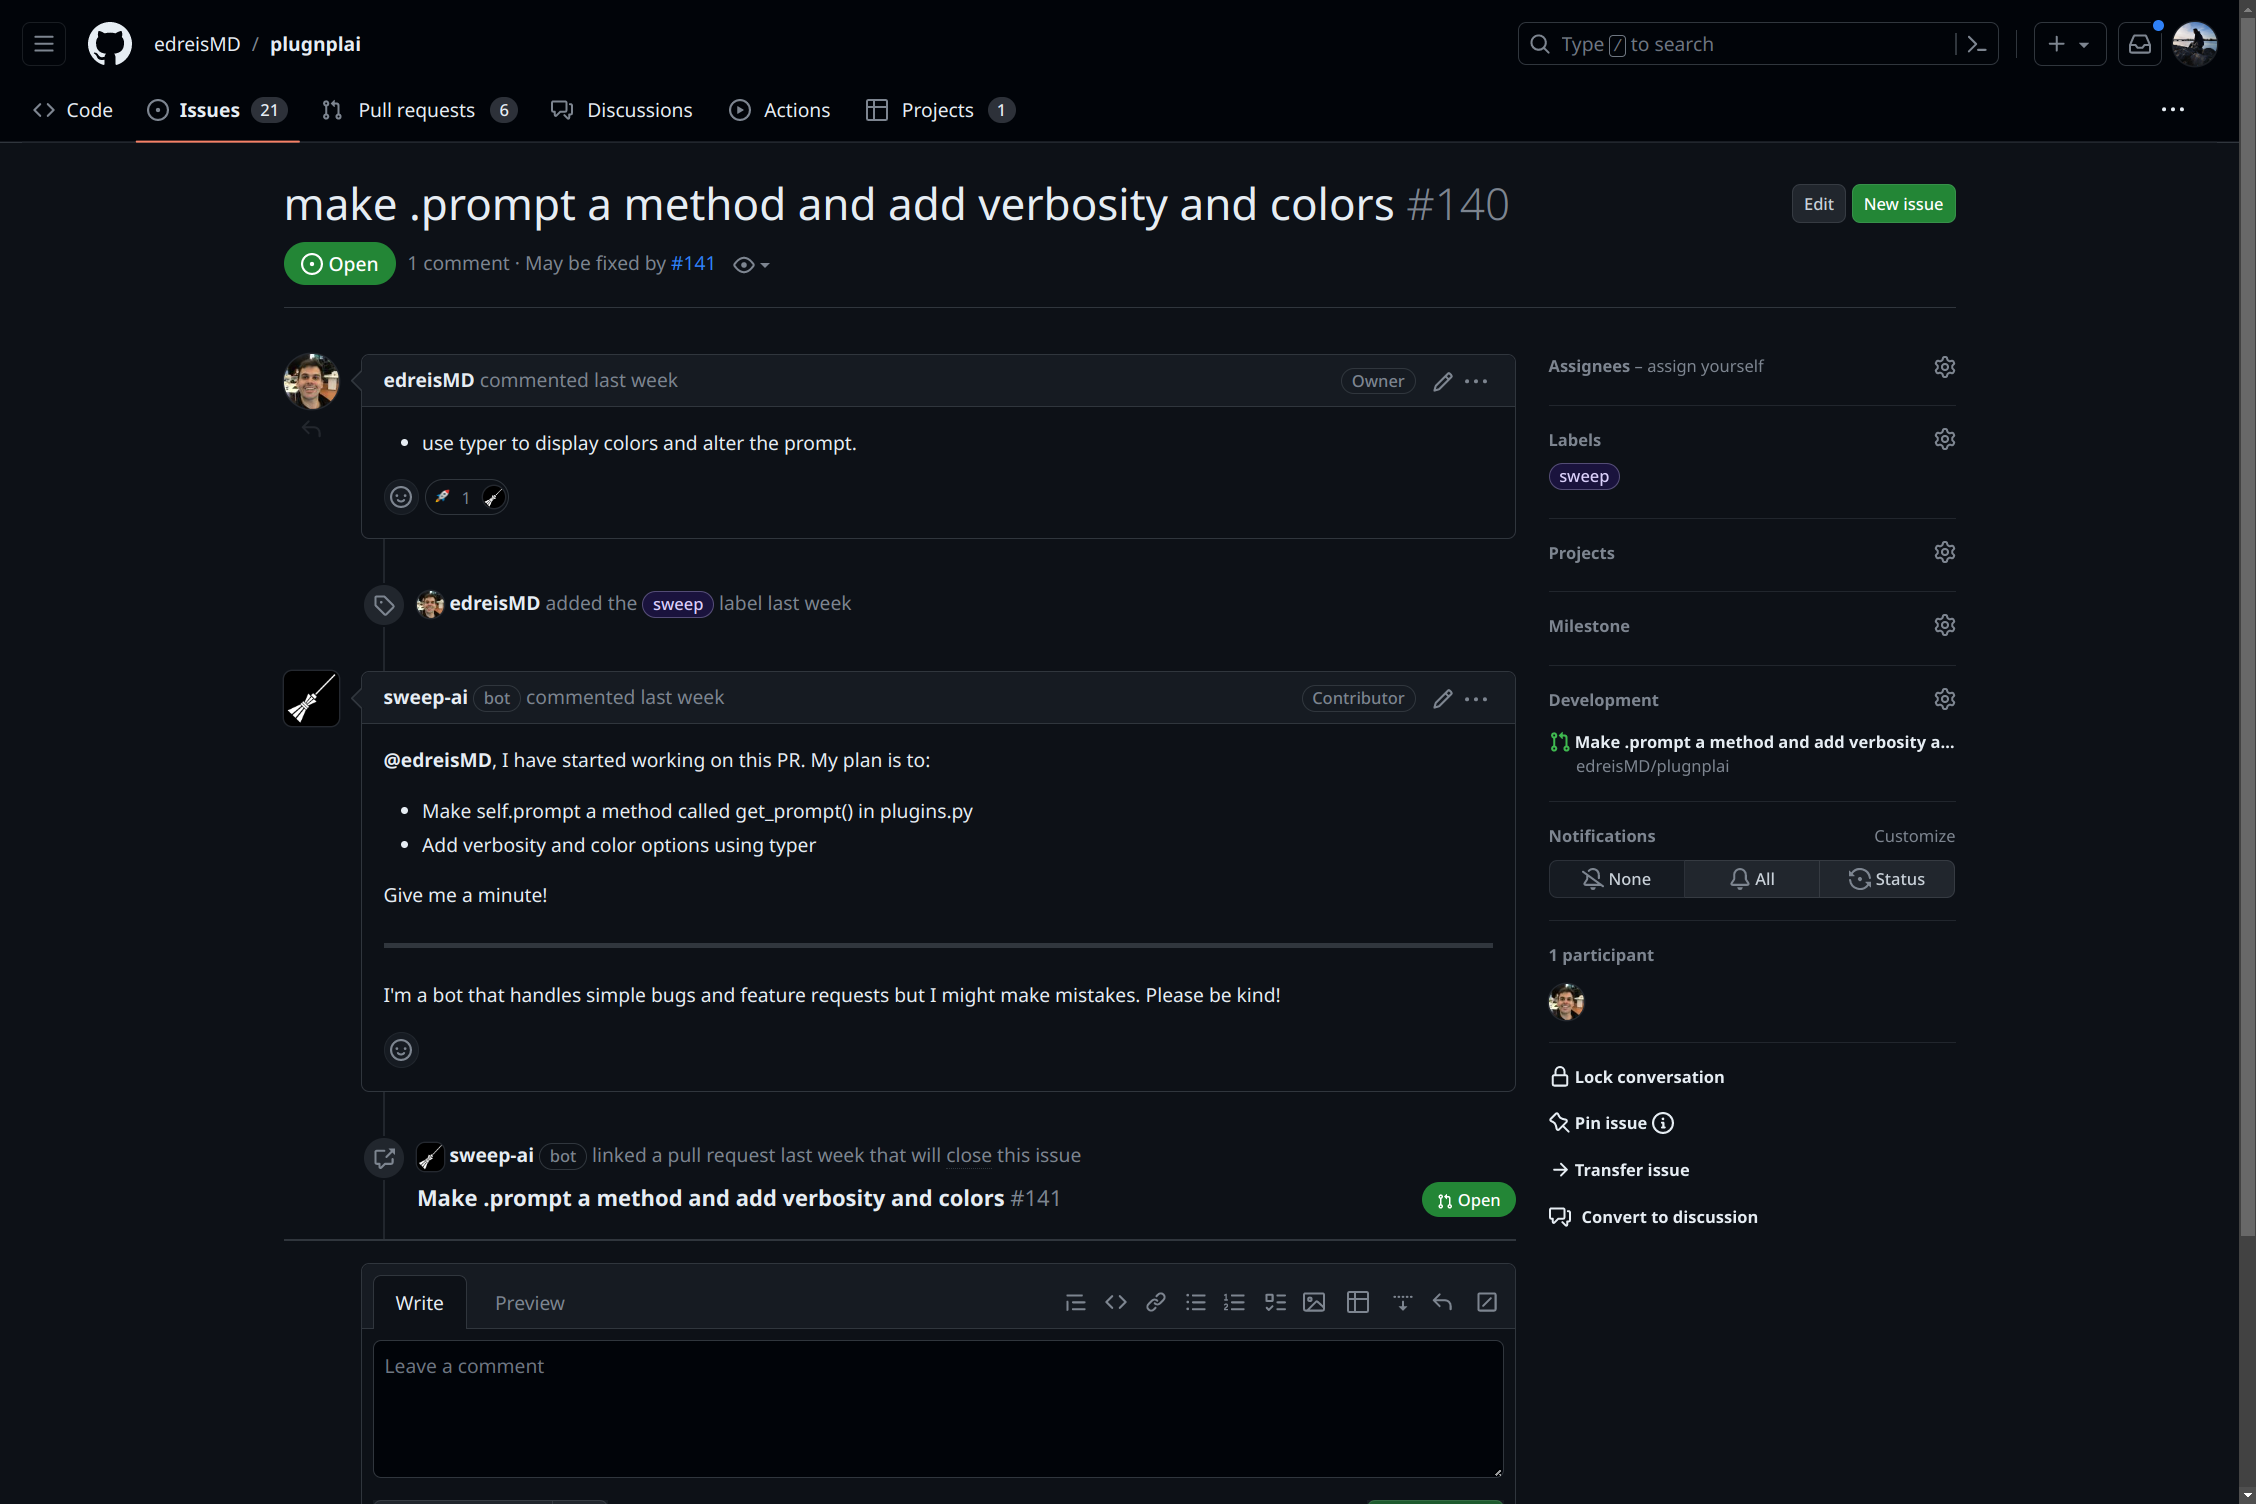The width and height of the screenshot is (2256, 1504).
Task: Edit sweep-ai's comment with pencil icon
Action: click(1442, 698)
